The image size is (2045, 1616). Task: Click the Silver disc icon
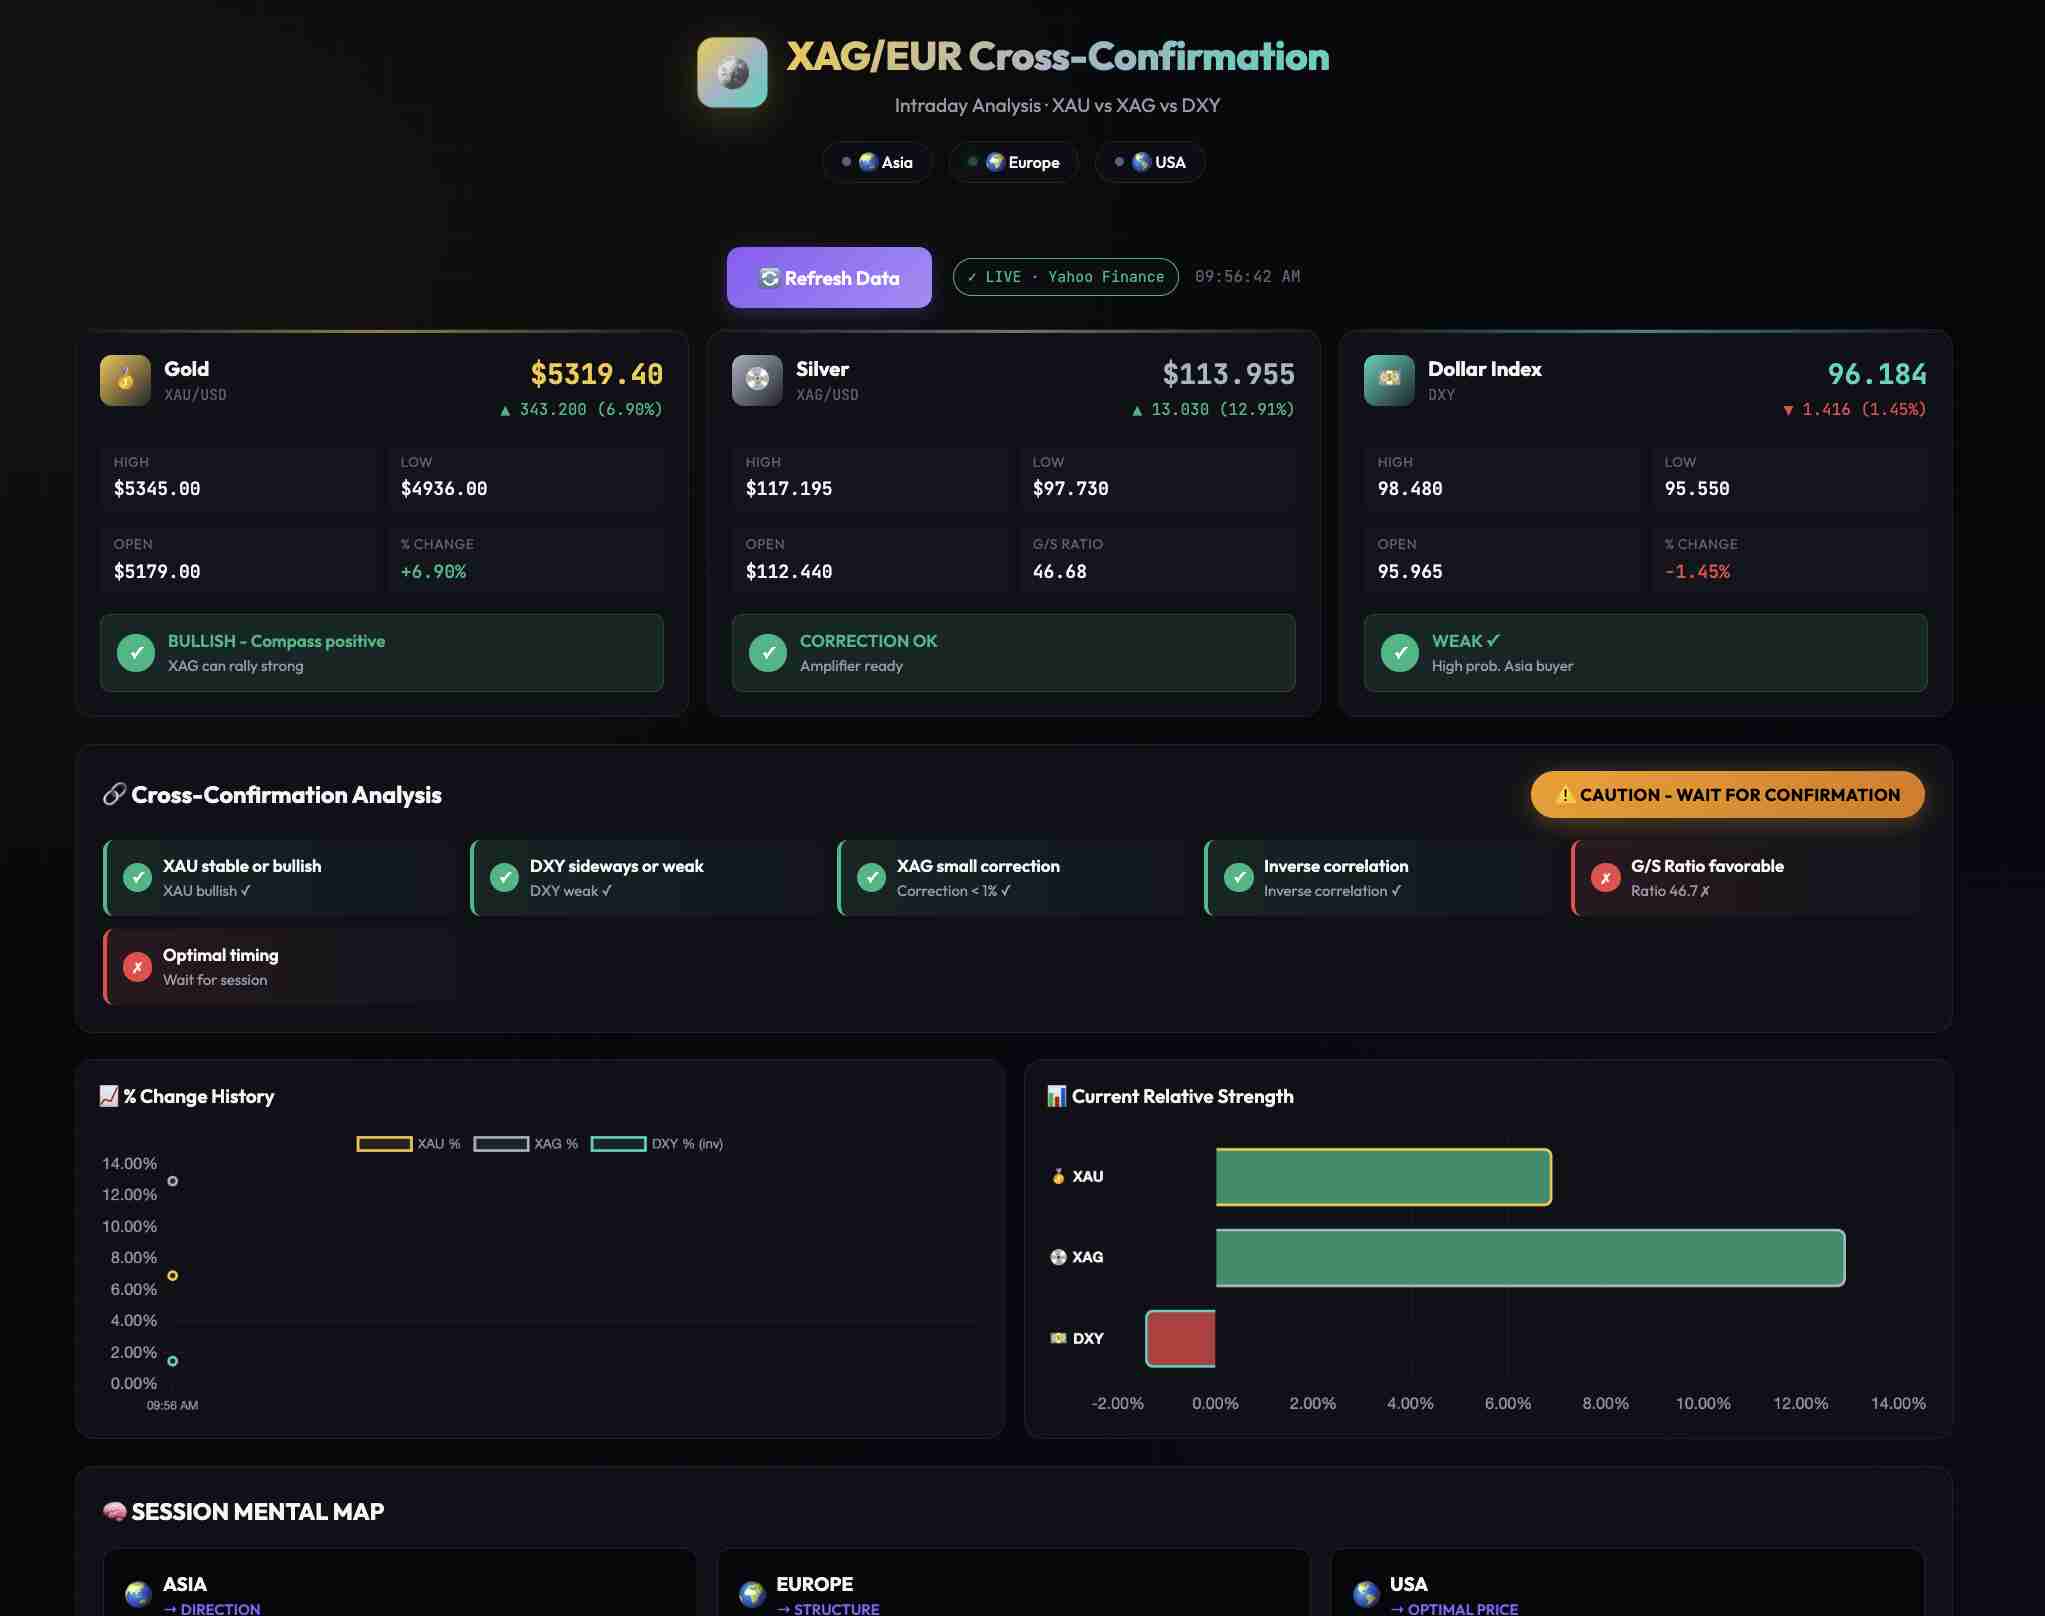[x=757, y=380]
